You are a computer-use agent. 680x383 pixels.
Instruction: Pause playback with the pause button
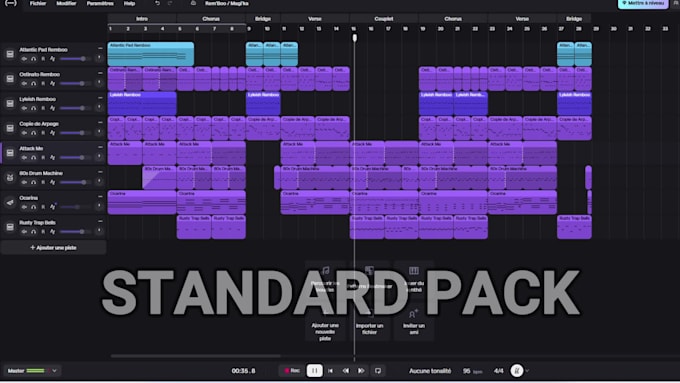[x=314, y=371]
